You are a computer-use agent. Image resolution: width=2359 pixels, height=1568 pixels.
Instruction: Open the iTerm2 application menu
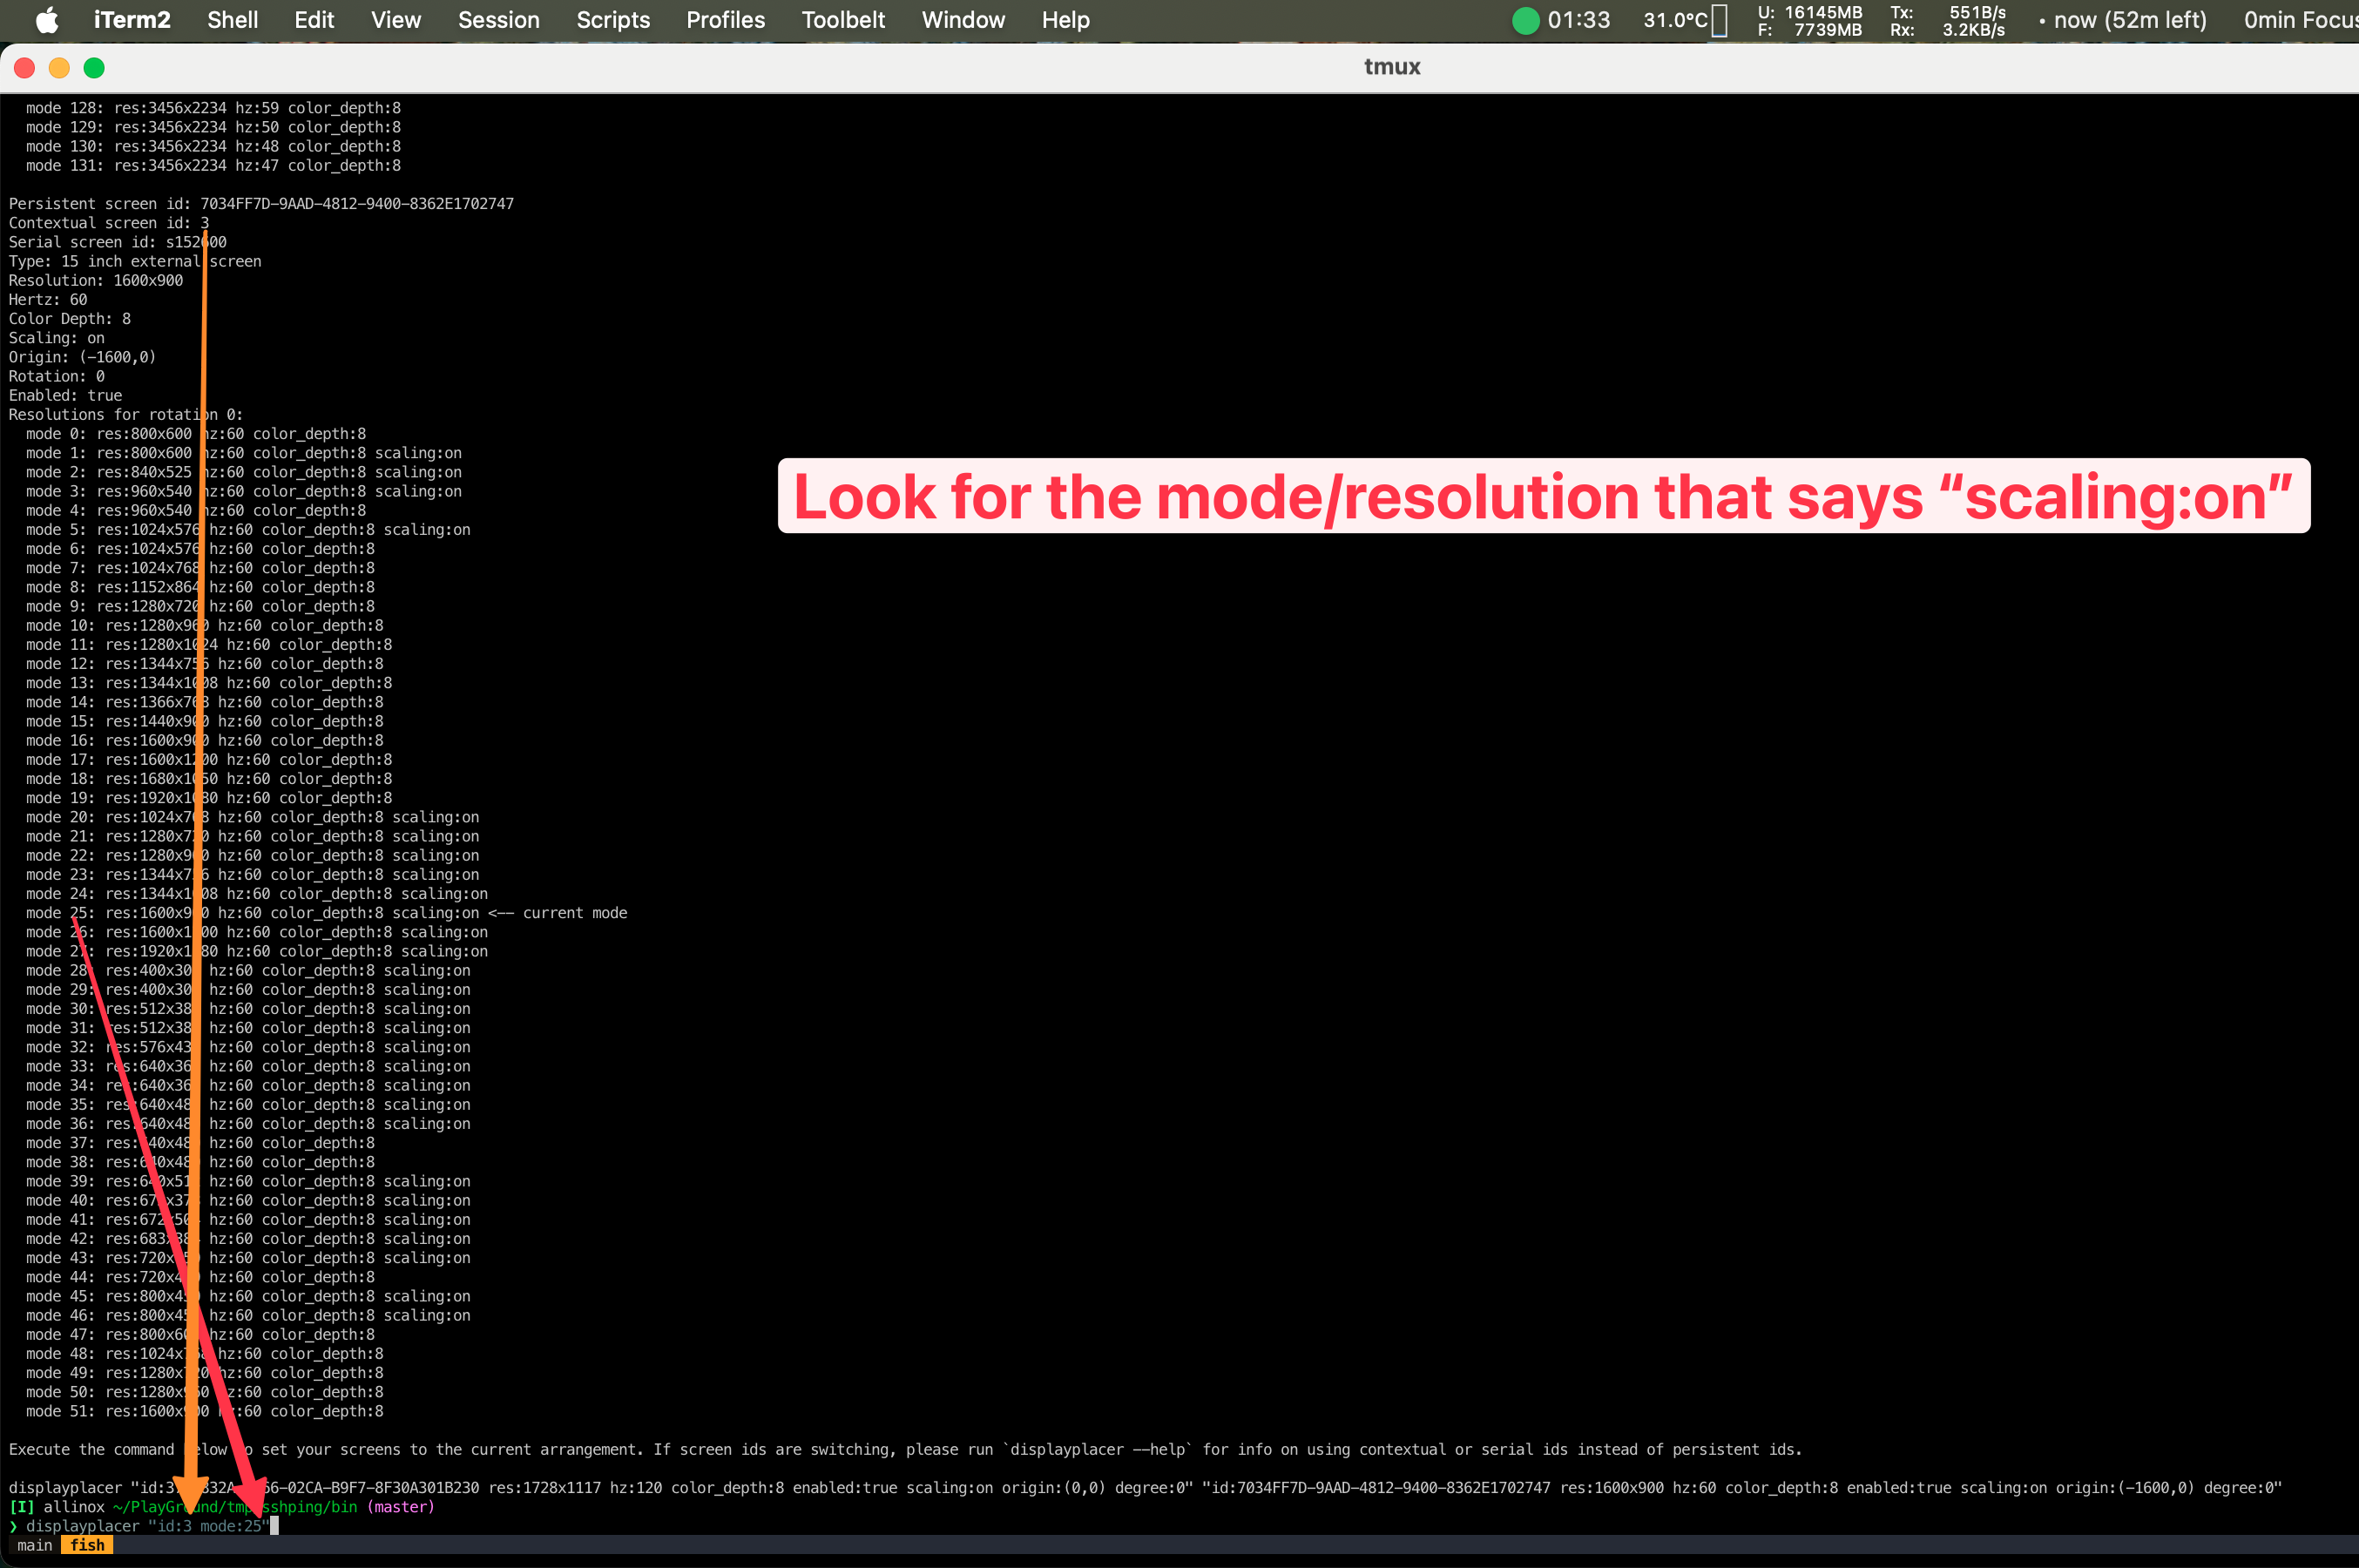click(132, 20)
